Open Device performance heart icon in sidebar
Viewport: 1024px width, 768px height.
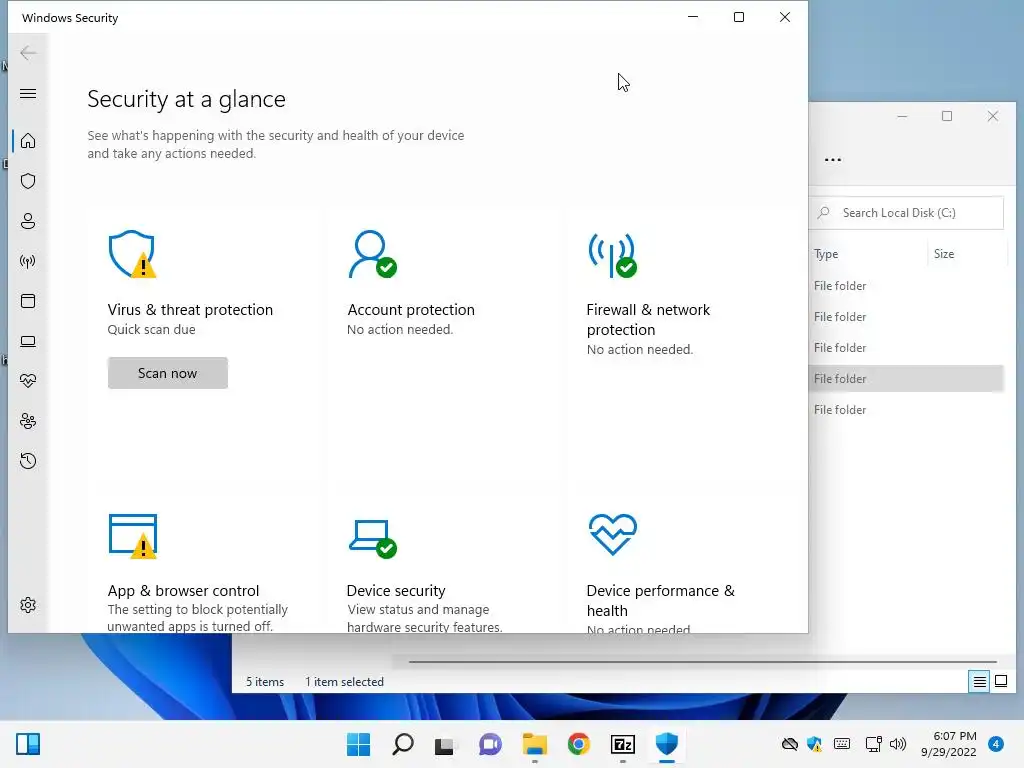(27, 381)
